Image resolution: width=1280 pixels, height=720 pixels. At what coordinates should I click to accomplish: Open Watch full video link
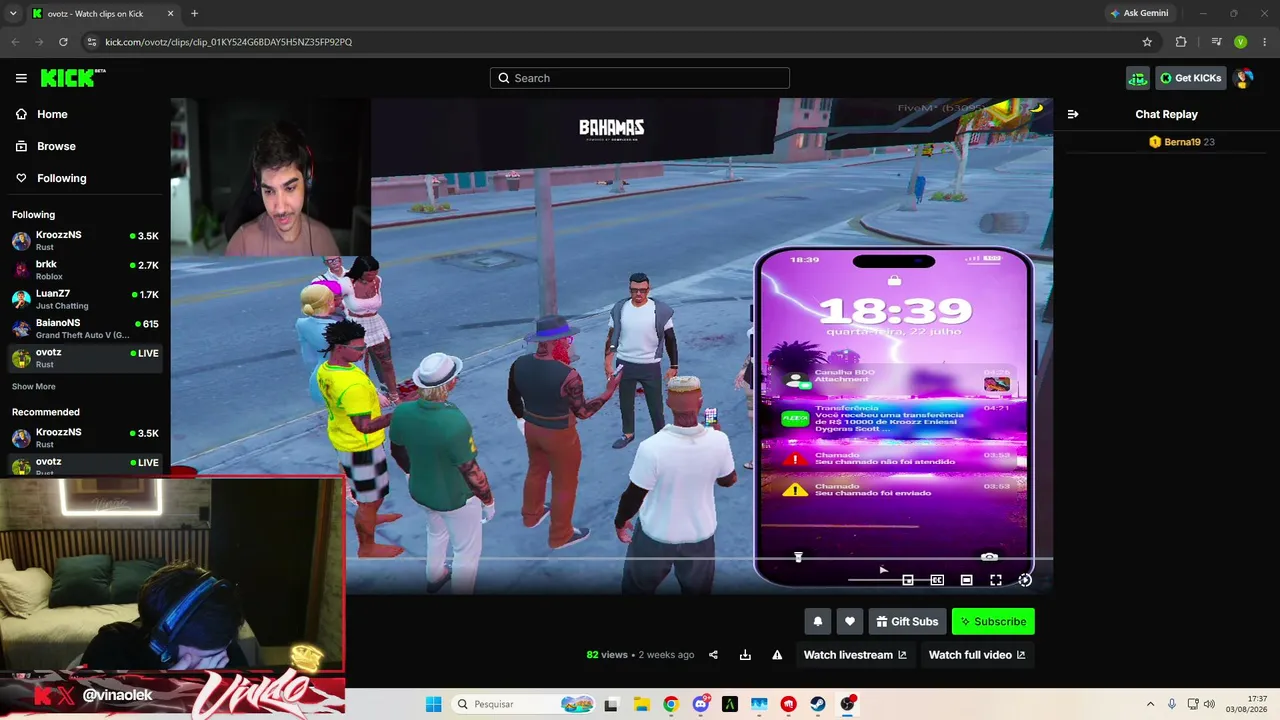pos(977,655)
